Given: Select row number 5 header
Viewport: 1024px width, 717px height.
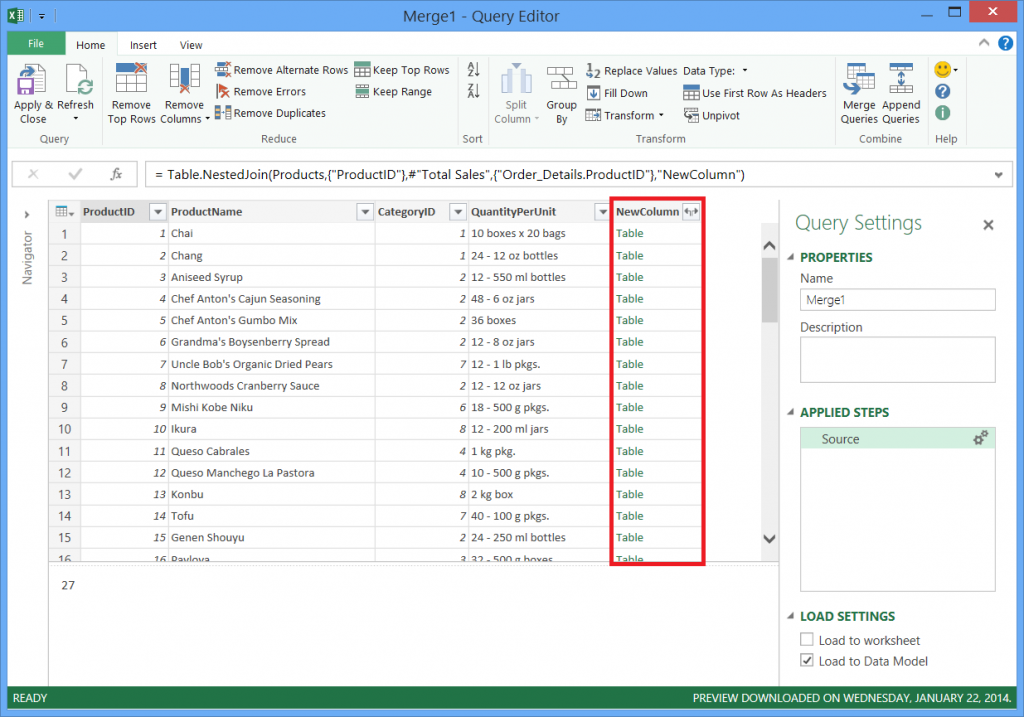Looking at the screenshot, I should (x=64, y=321).
